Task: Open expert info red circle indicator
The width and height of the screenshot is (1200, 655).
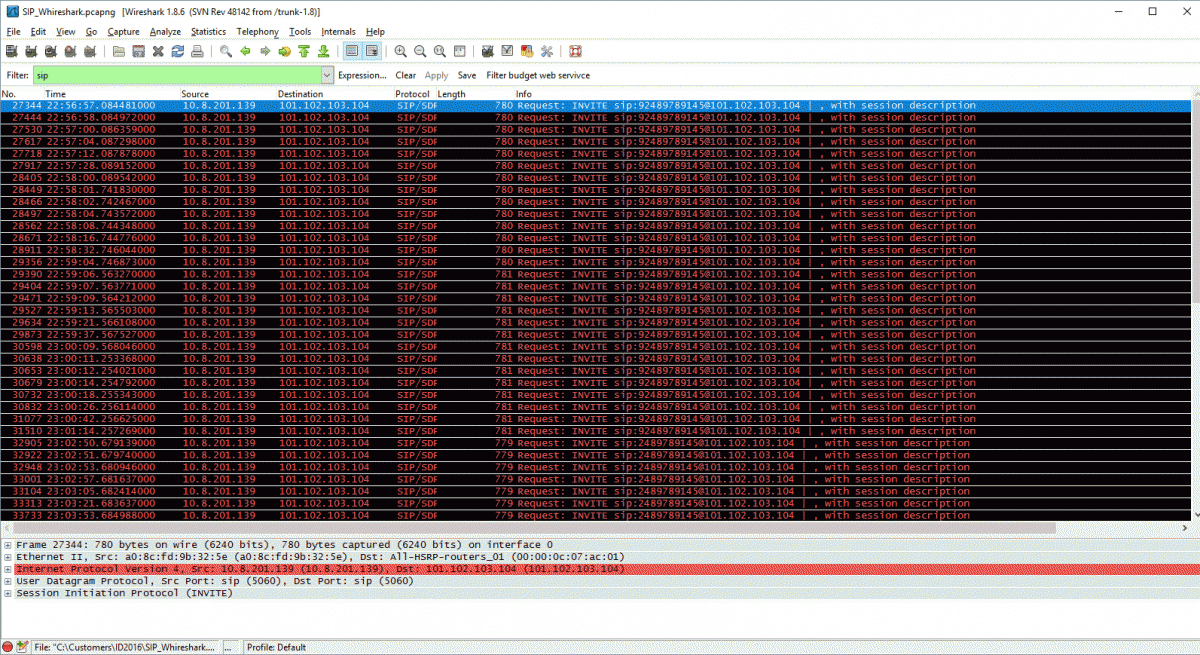Action: pyautogui.click(x=9, y=647)
